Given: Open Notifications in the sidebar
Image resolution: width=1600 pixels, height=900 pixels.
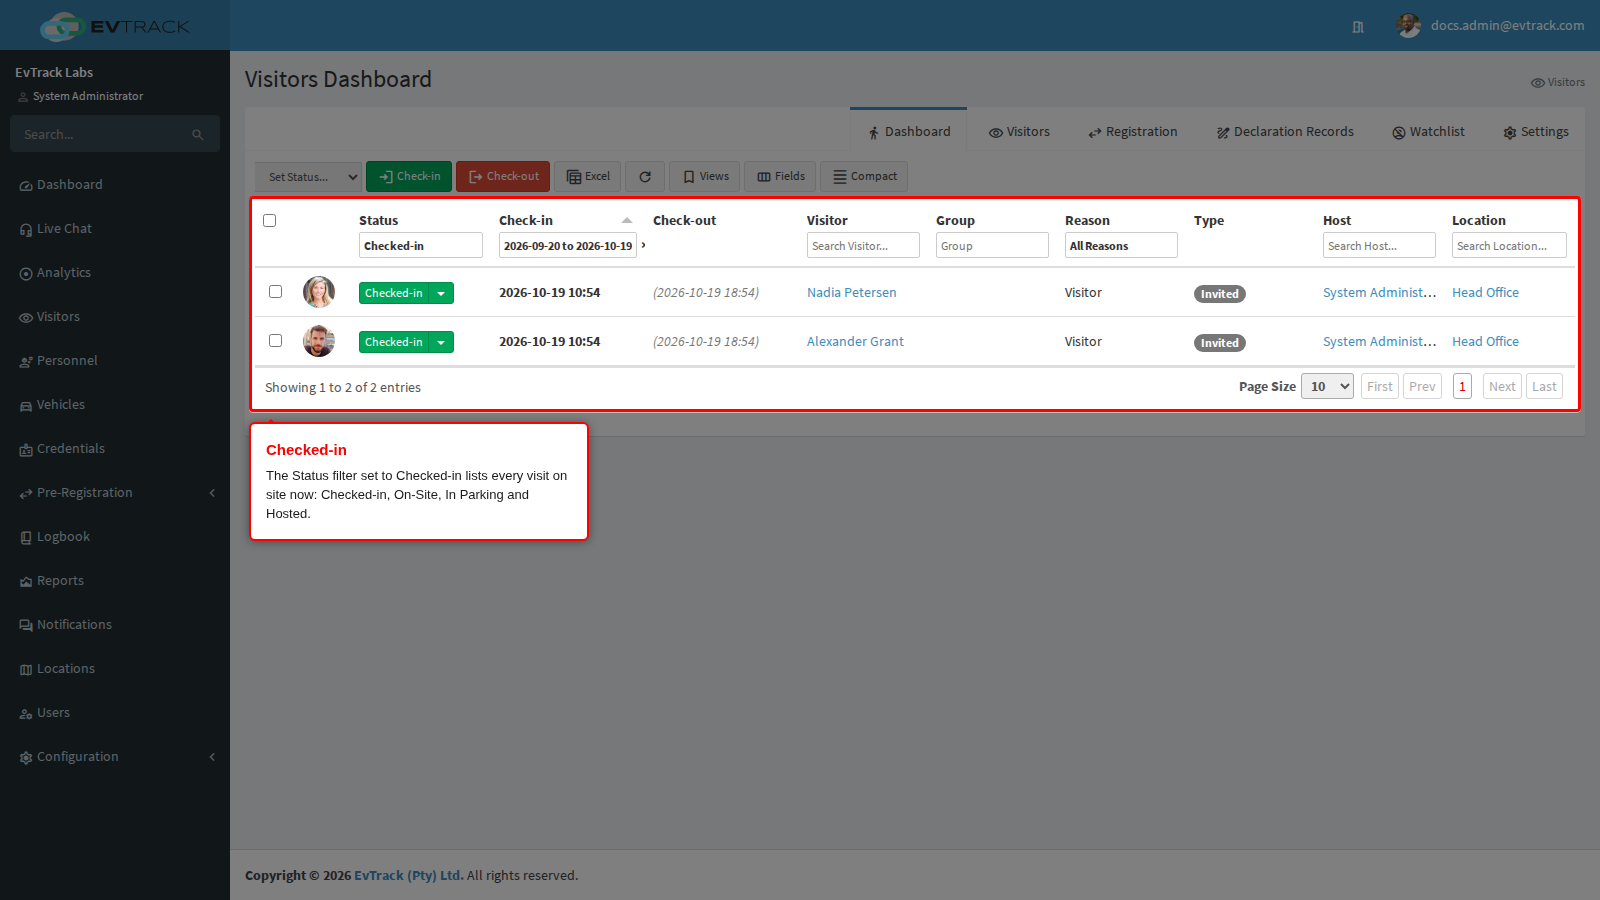Looking at the screenshot, I should coord(74,625).
